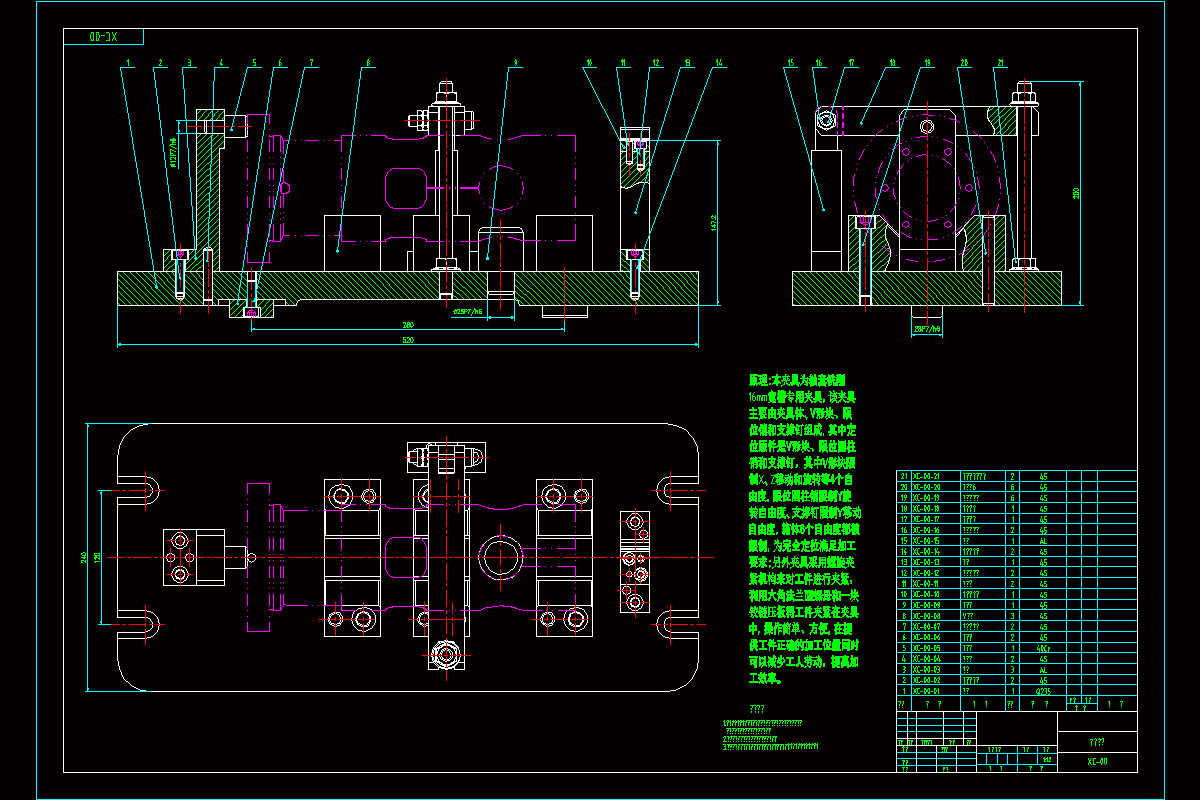The width and height of the screenshot is (1200, 800).
Task: Click the 40Cr material cell
Action: (x=1043, y=648)
